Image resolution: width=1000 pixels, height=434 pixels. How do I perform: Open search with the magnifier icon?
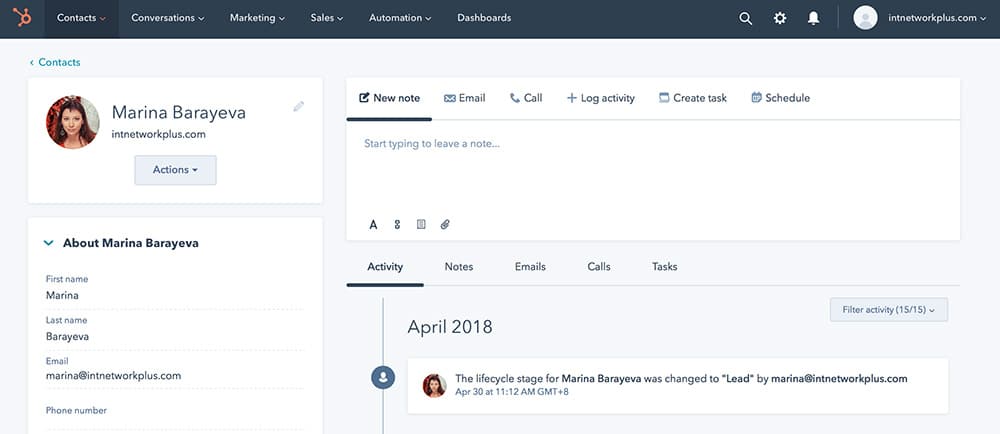745,18
